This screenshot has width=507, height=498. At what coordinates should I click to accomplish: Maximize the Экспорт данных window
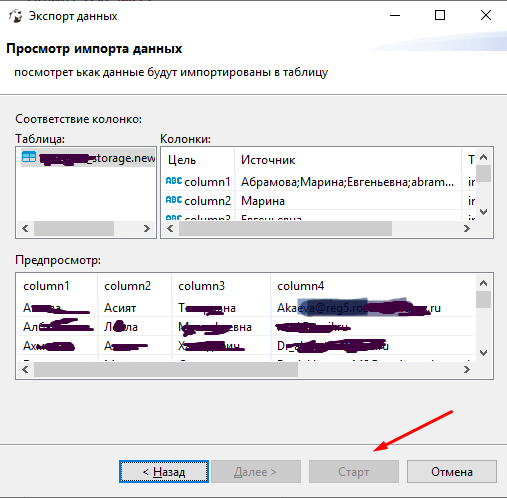click(x=440, y=15)
